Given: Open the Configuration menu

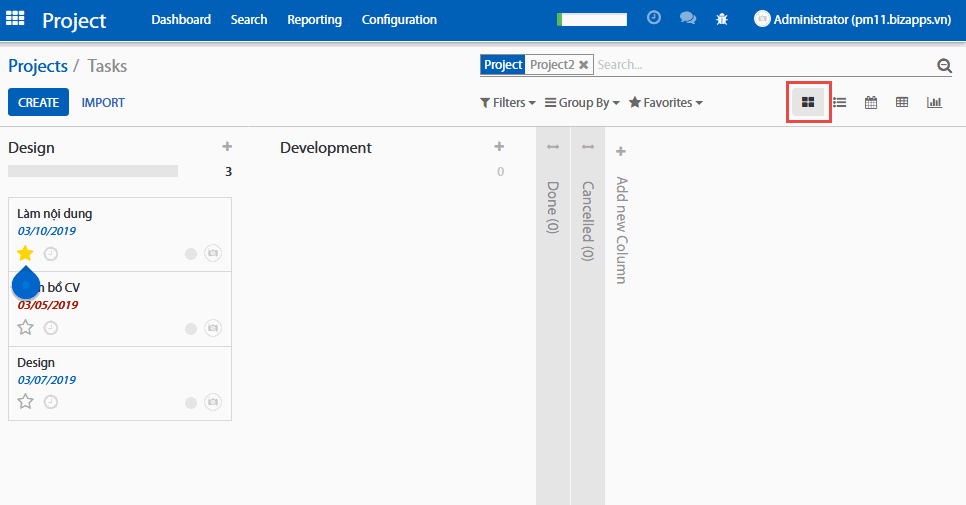Looking at the screenshot, I should pos(399,19).
